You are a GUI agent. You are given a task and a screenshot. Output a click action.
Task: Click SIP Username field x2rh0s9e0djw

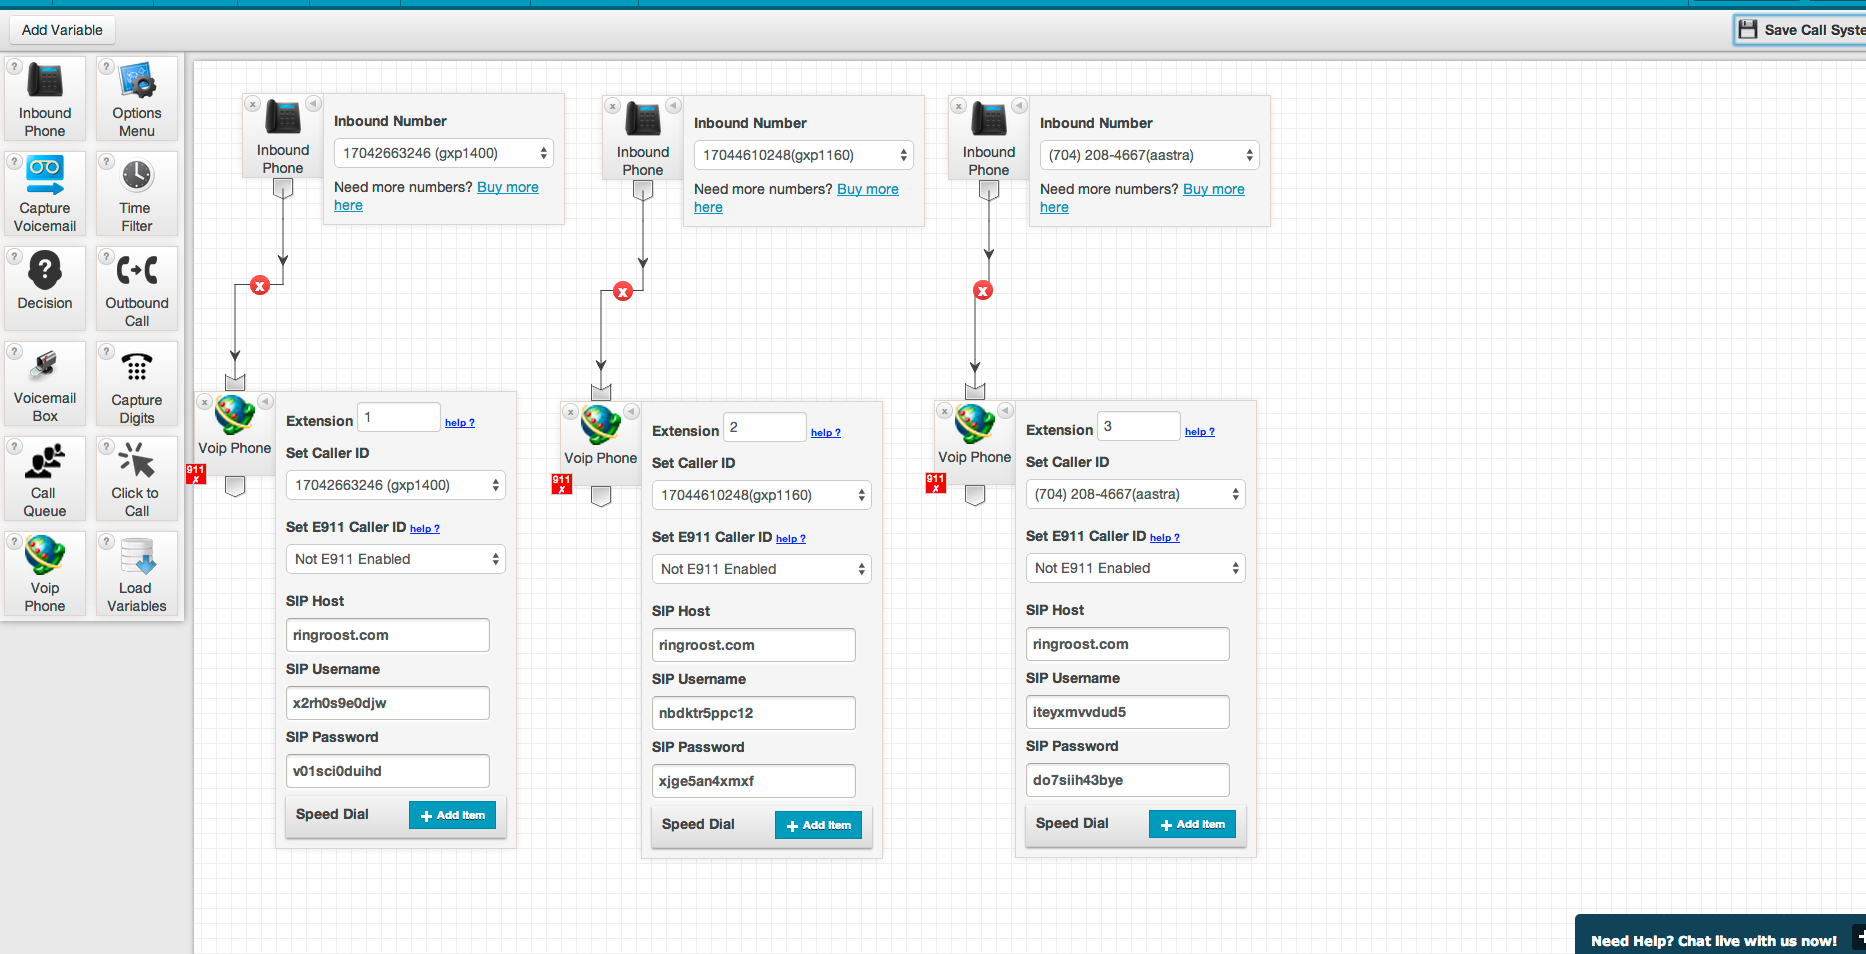(388, 703)
